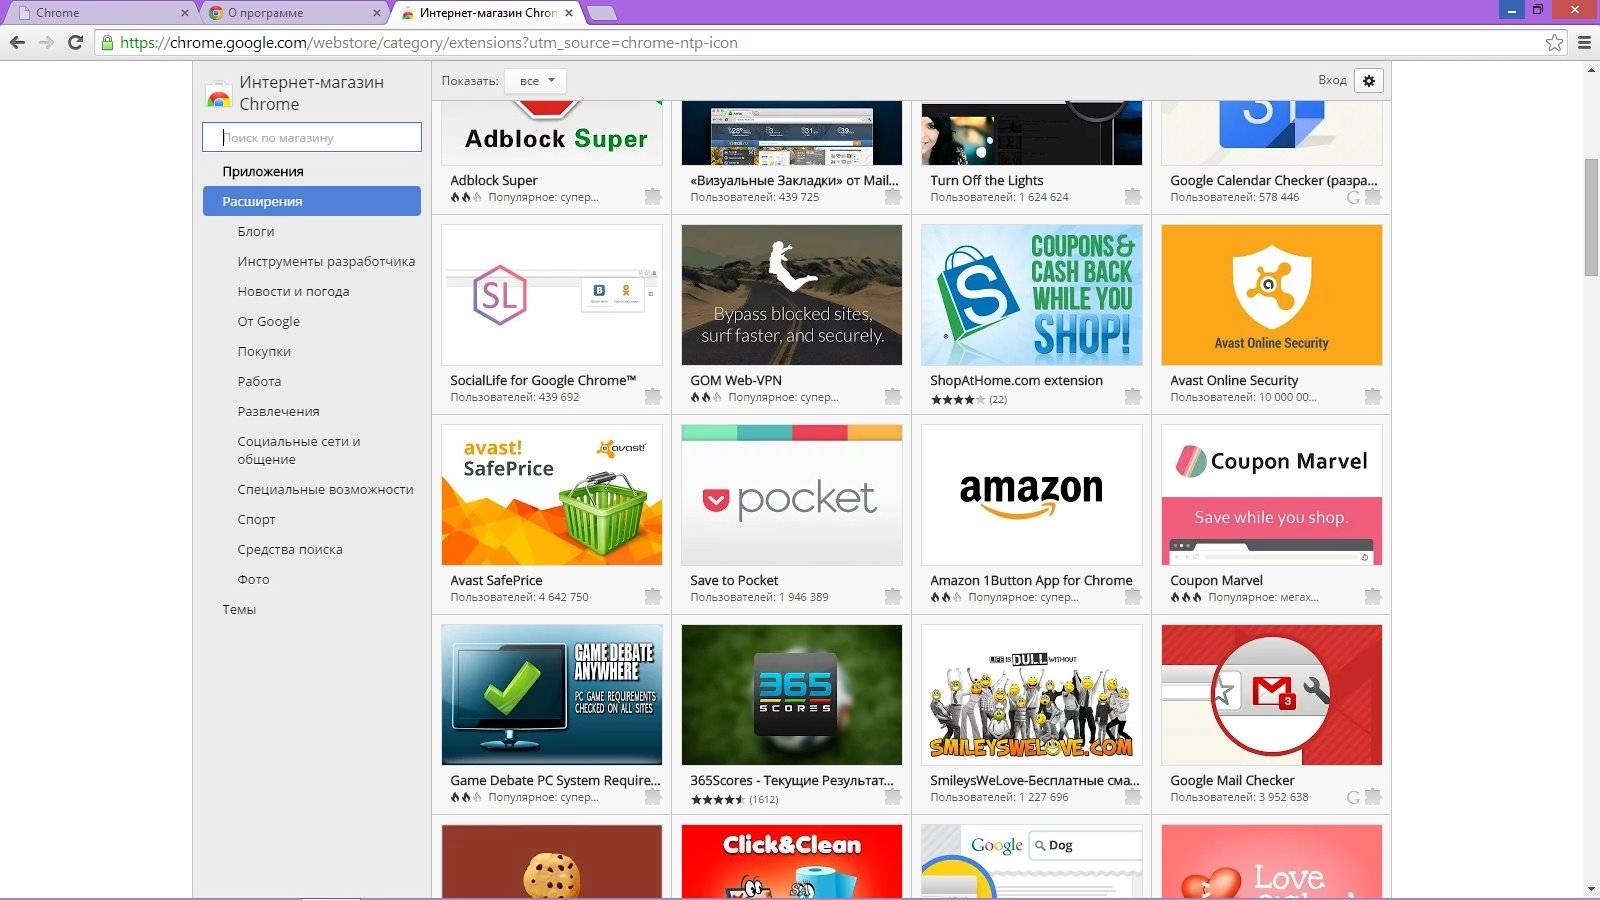Open the Avast Online Security thumbnail
Viewport: 1600px width, 900px height.
[x=1271, y=295]
